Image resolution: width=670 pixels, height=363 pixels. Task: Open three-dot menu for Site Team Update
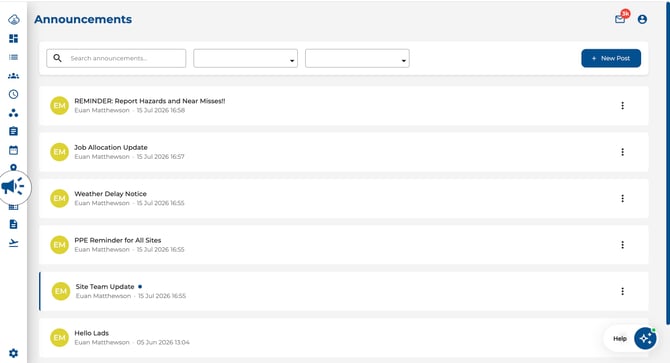tap(623, 291)
